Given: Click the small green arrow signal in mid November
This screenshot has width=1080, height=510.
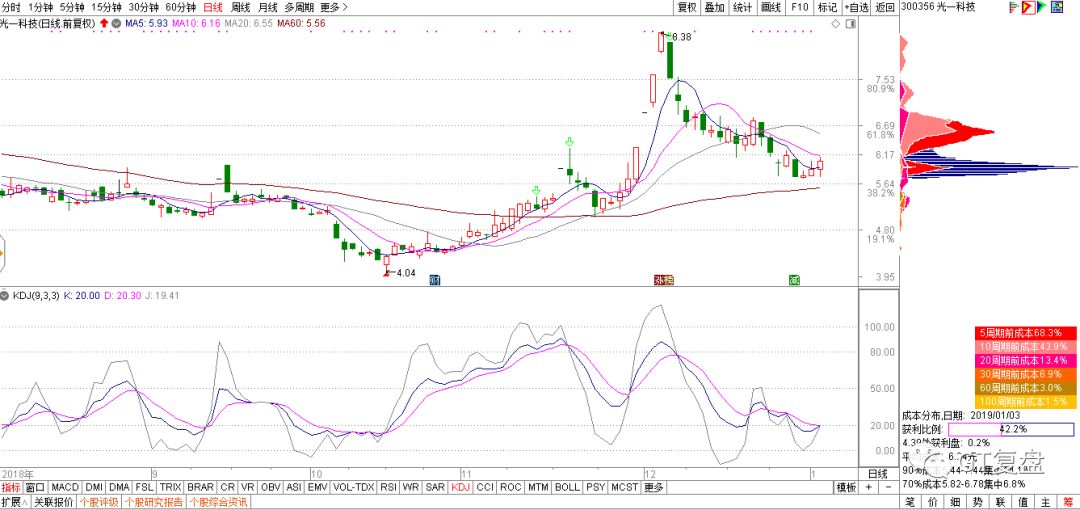Looking at the screenshot, I should click(536, 190).
